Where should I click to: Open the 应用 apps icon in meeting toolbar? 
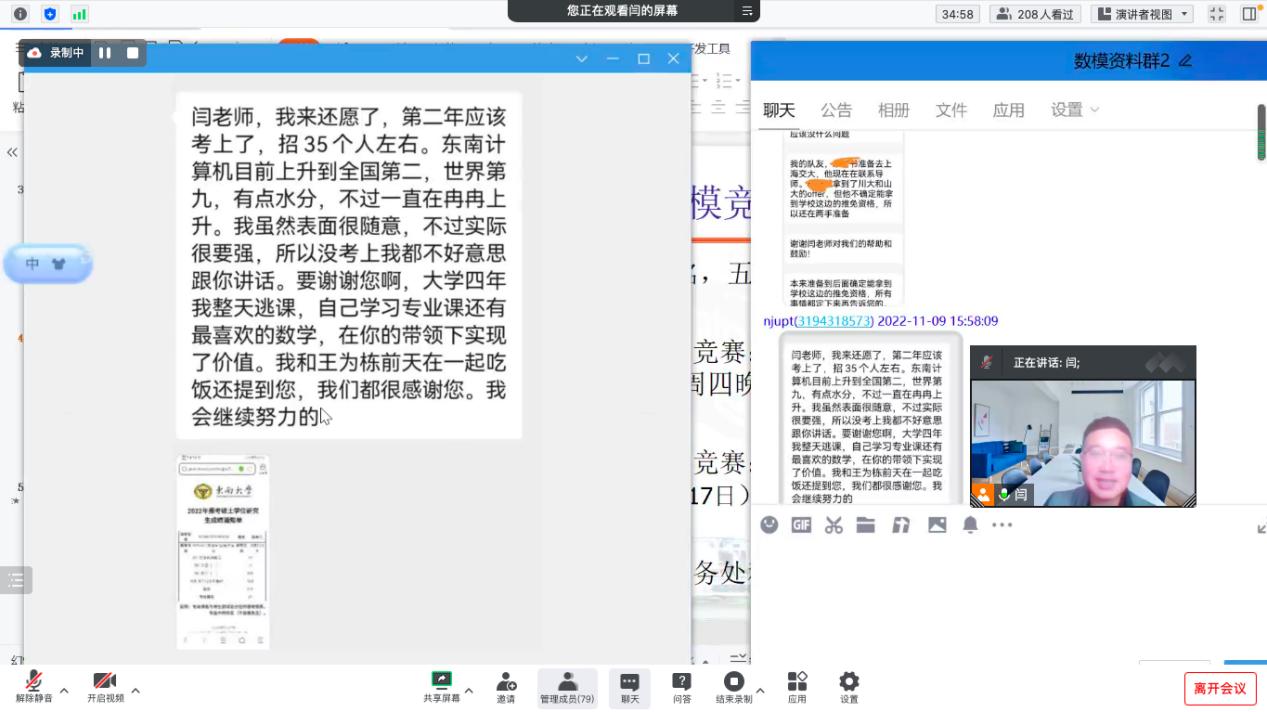(797, 687)
